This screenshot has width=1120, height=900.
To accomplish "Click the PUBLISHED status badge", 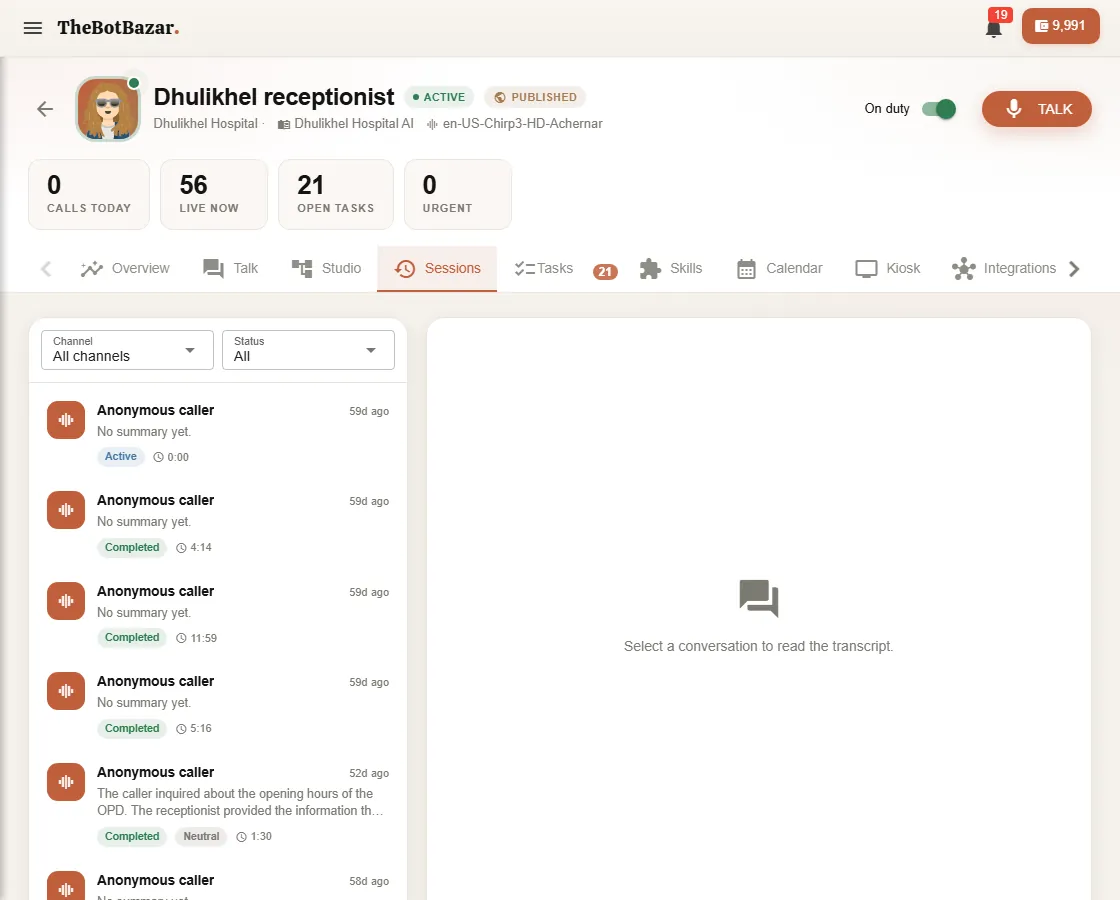I will coord(535,97).
